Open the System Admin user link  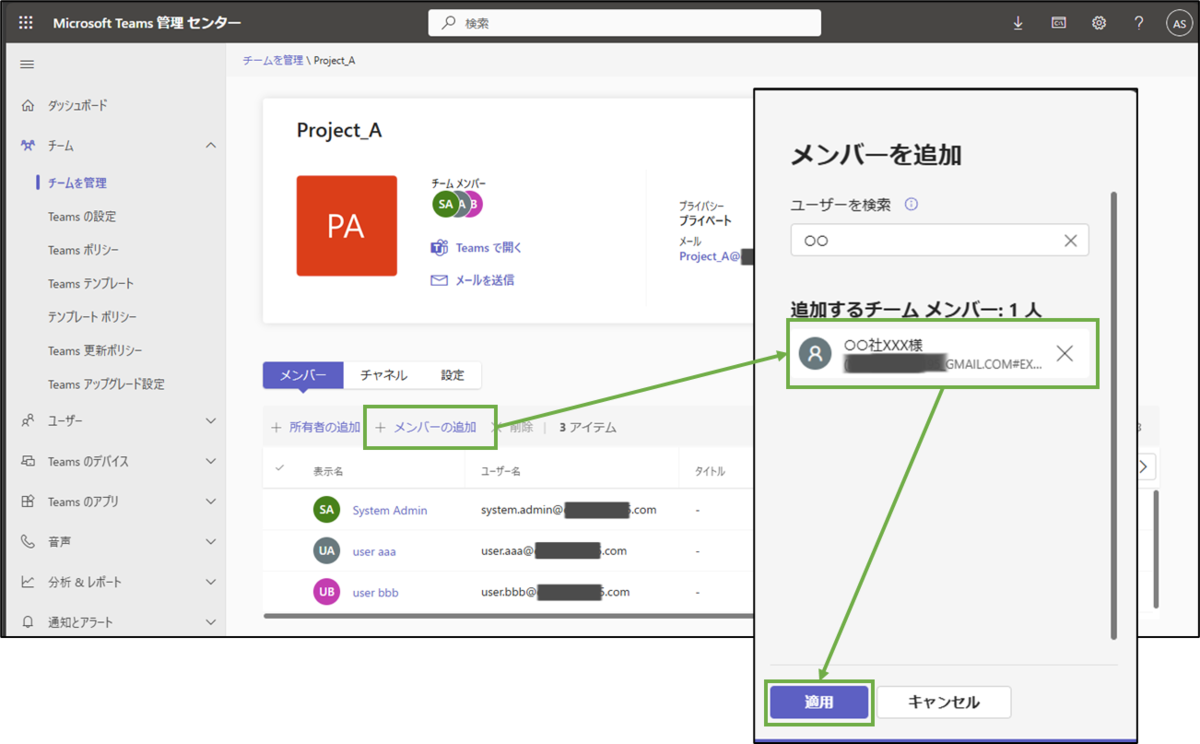[x=390, y=510]
